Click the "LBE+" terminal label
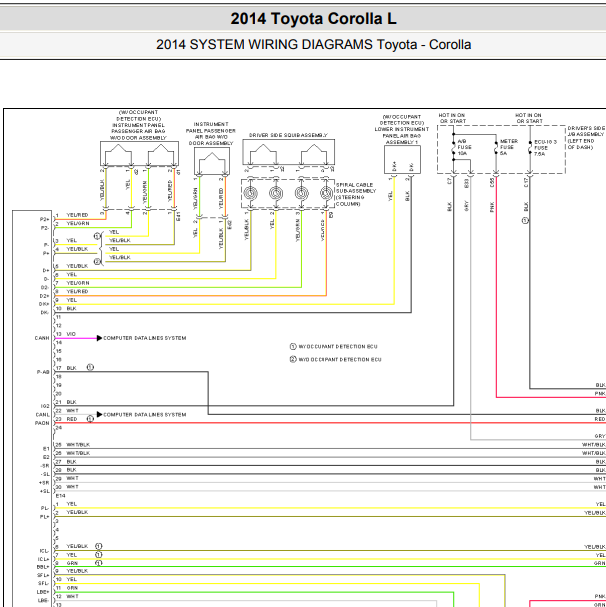This screenshot has height=607, width=606. [43, 592]
